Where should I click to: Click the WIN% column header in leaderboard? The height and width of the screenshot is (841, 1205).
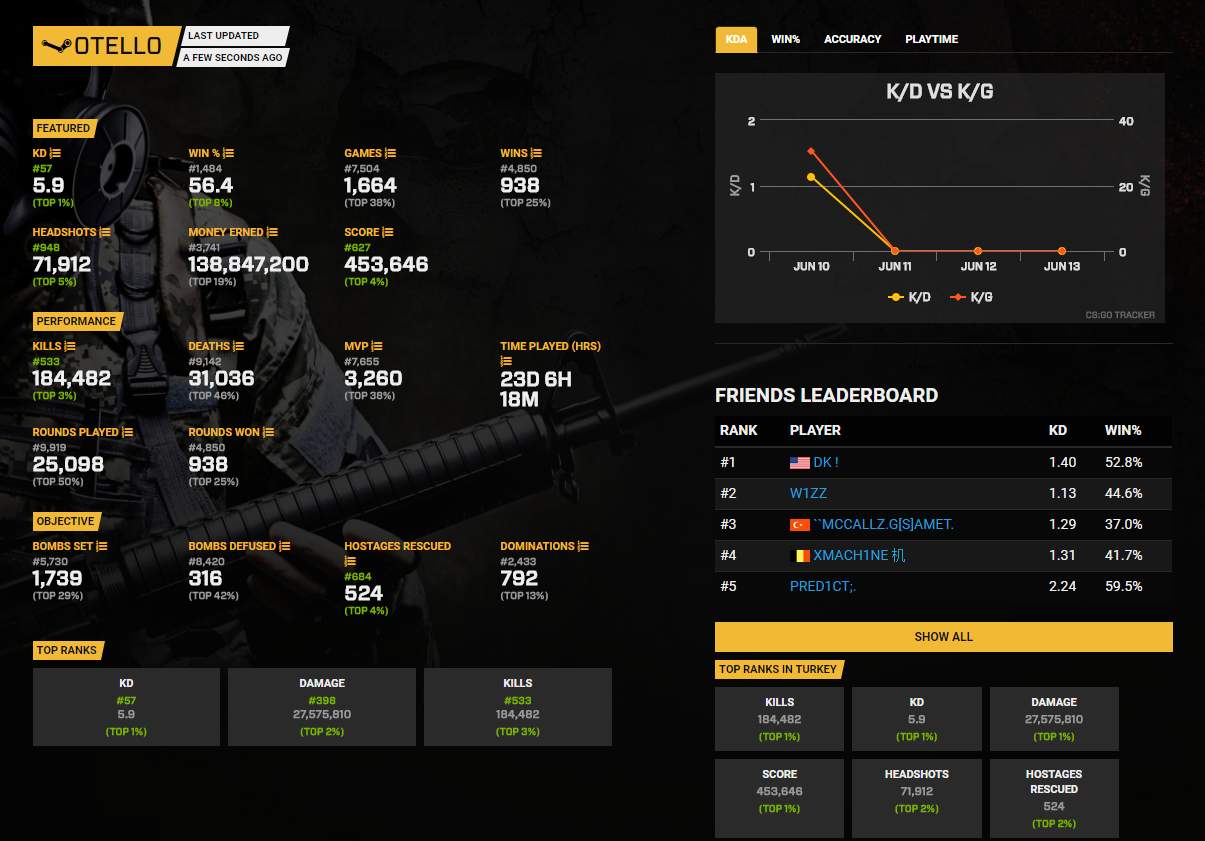point(1123,430)
